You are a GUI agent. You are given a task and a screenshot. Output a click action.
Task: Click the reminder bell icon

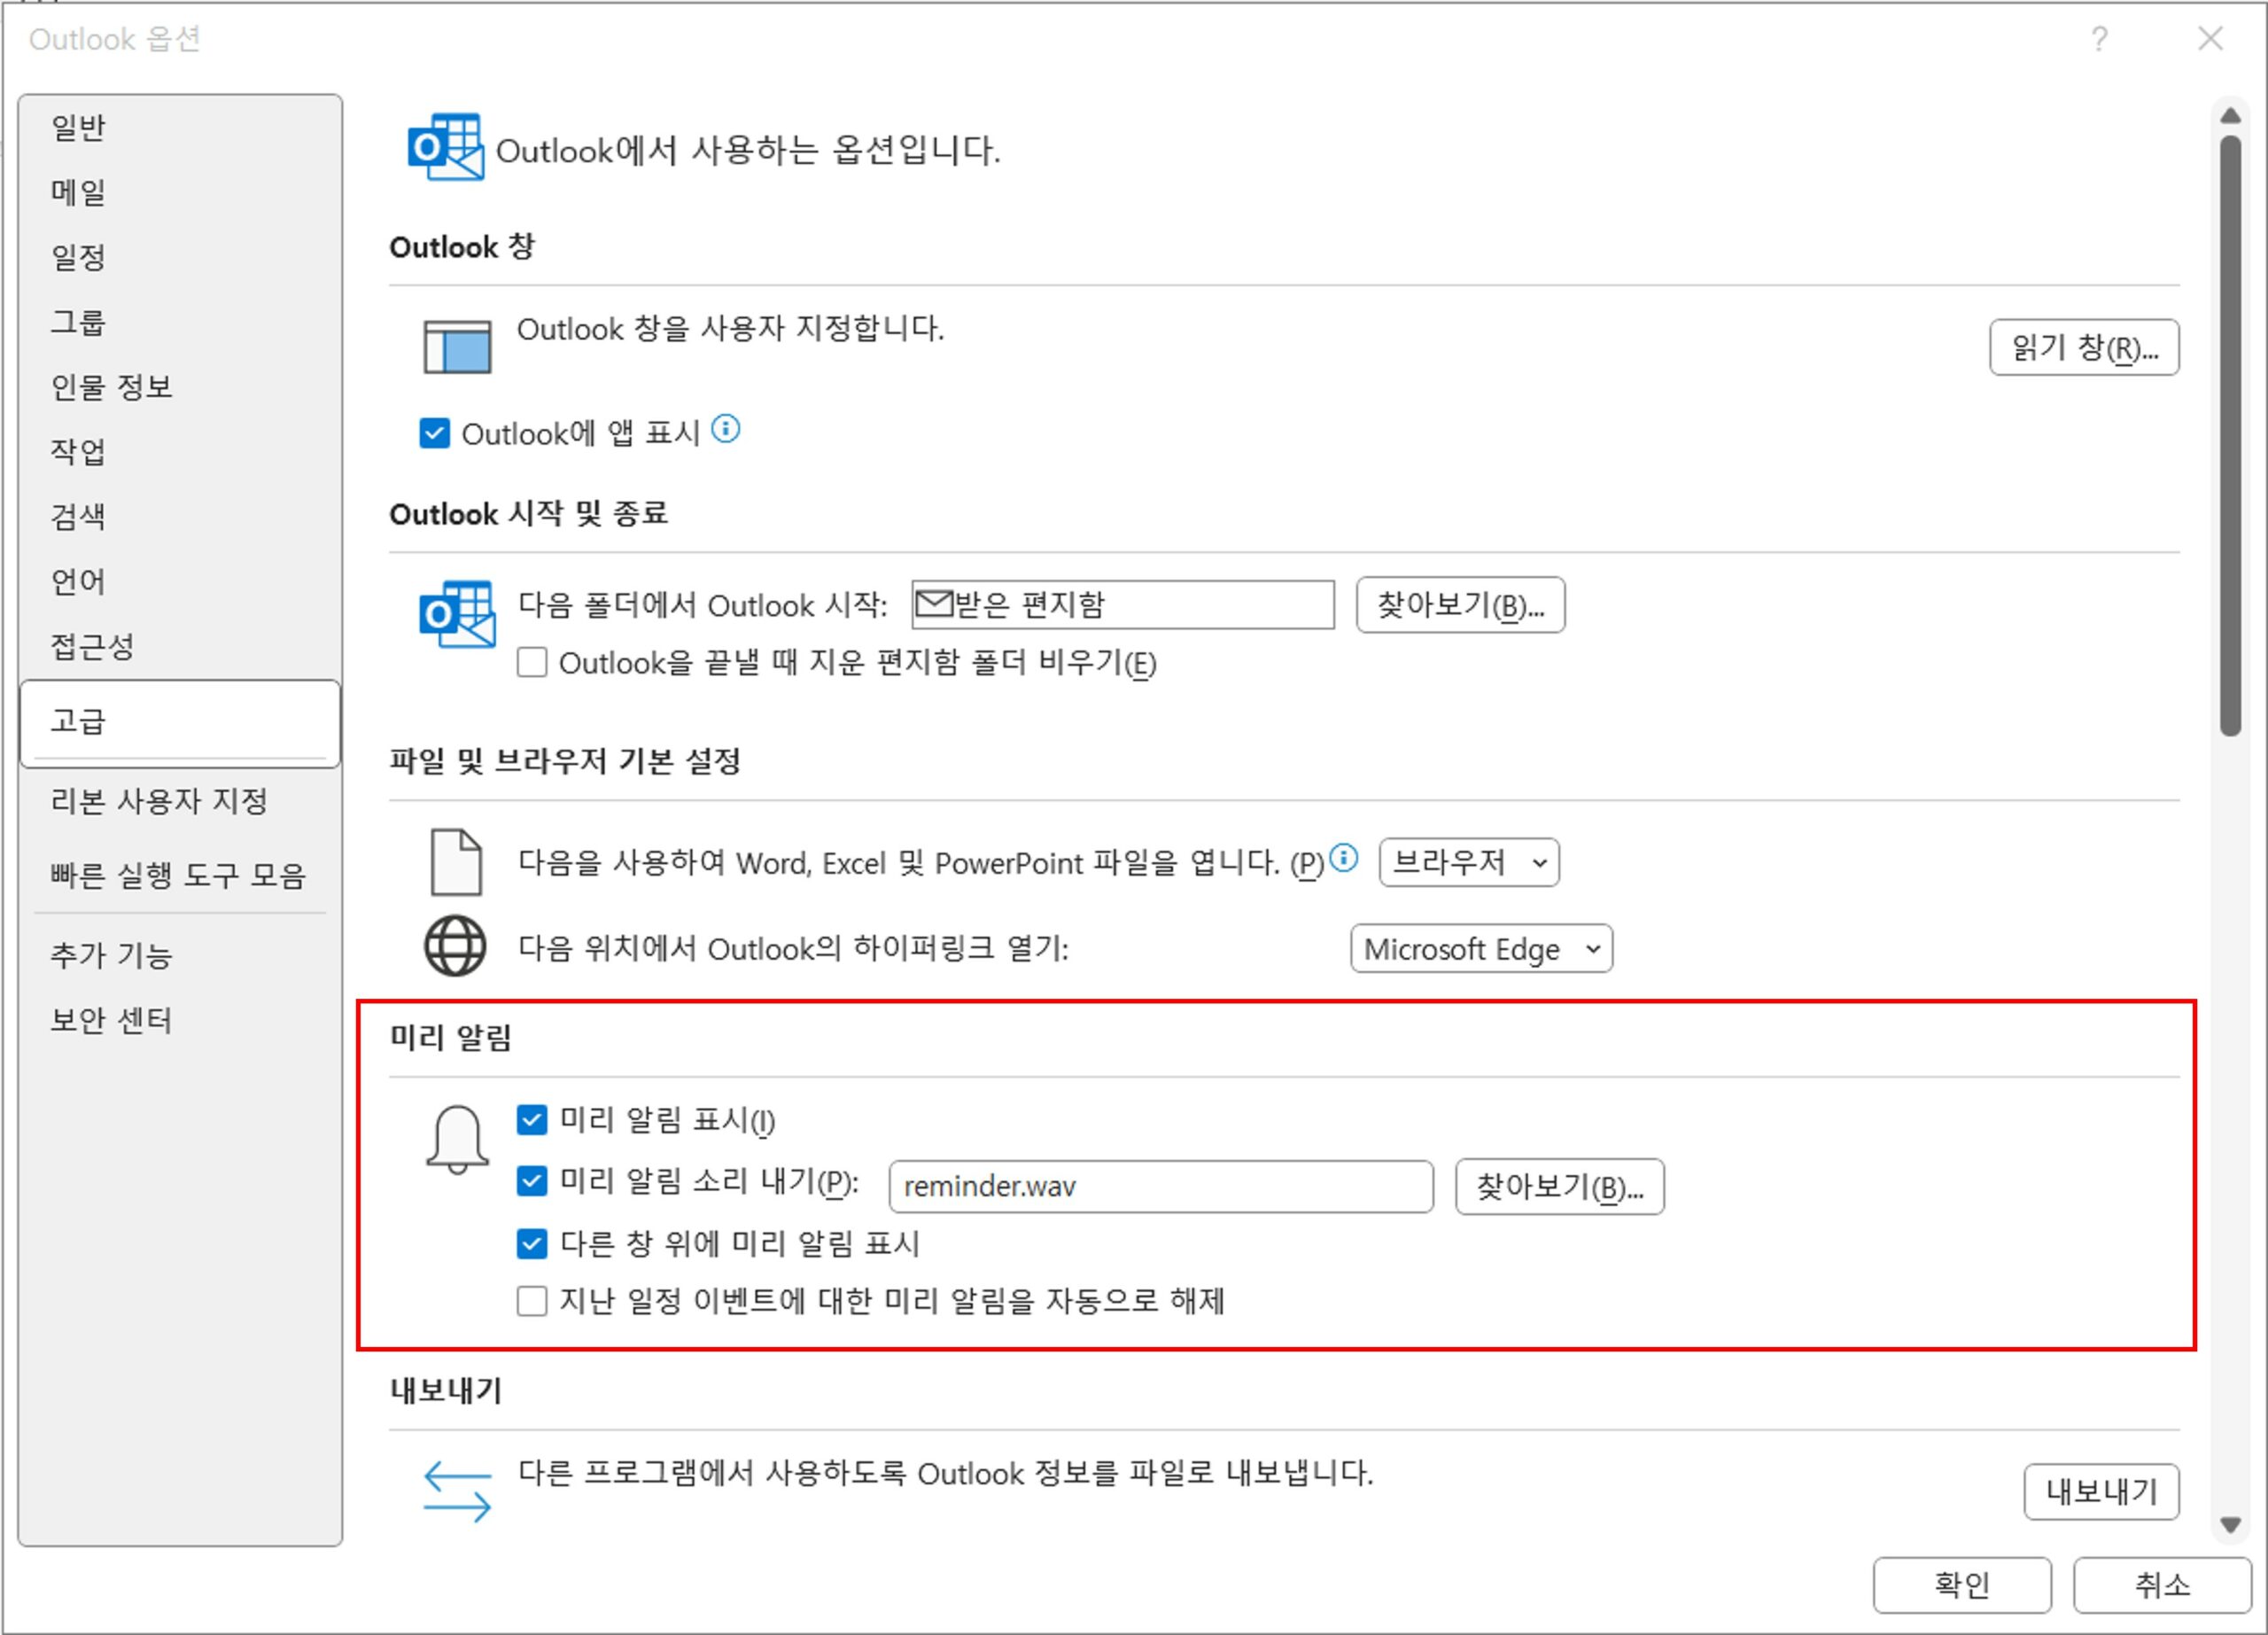(x=457, y=1138)
